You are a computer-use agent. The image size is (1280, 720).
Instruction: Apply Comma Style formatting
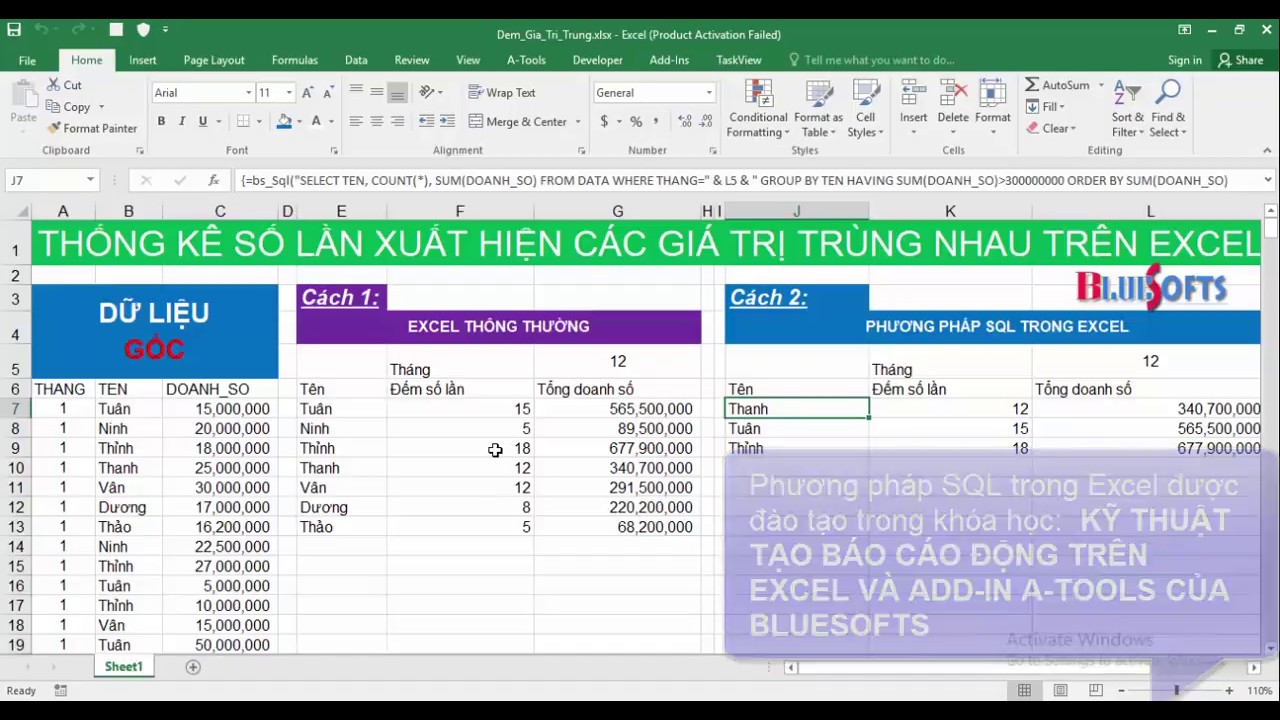(x=658, y=122)
